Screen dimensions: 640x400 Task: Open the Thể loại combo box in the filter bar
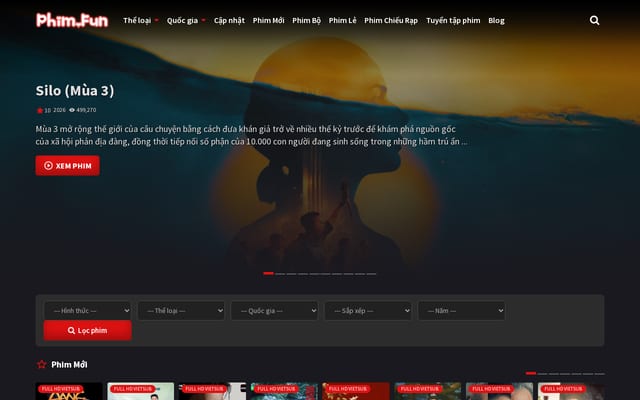click(181, 311)
